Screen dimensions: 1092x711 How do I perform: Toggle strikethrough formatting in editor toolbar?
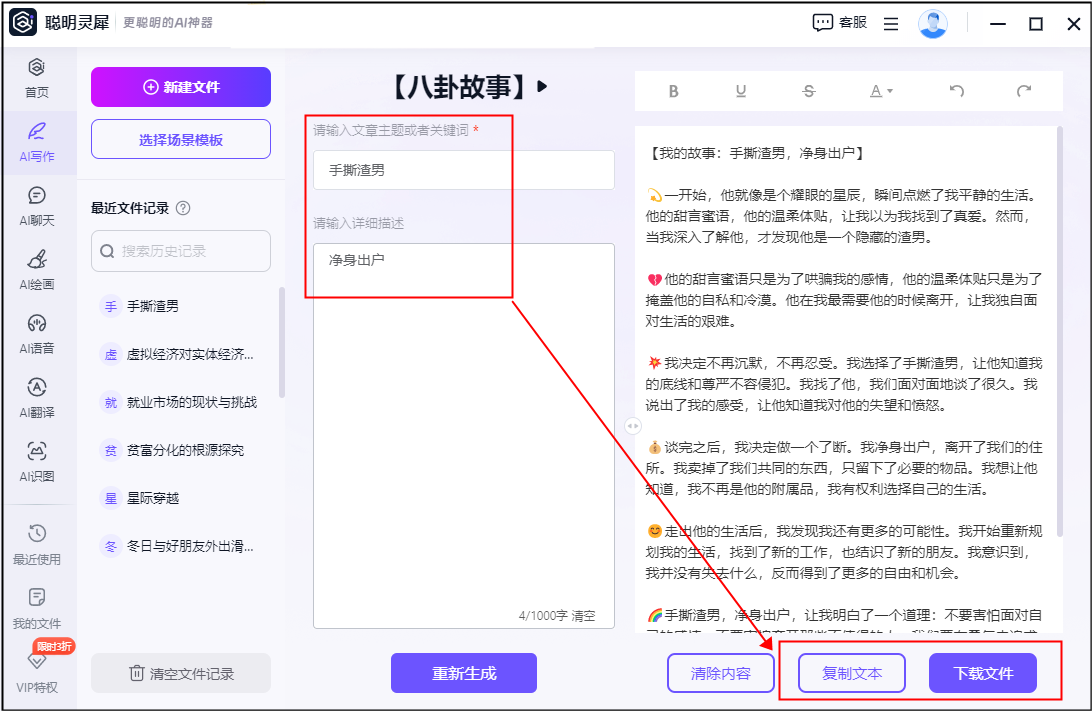[x=809, y=91]
